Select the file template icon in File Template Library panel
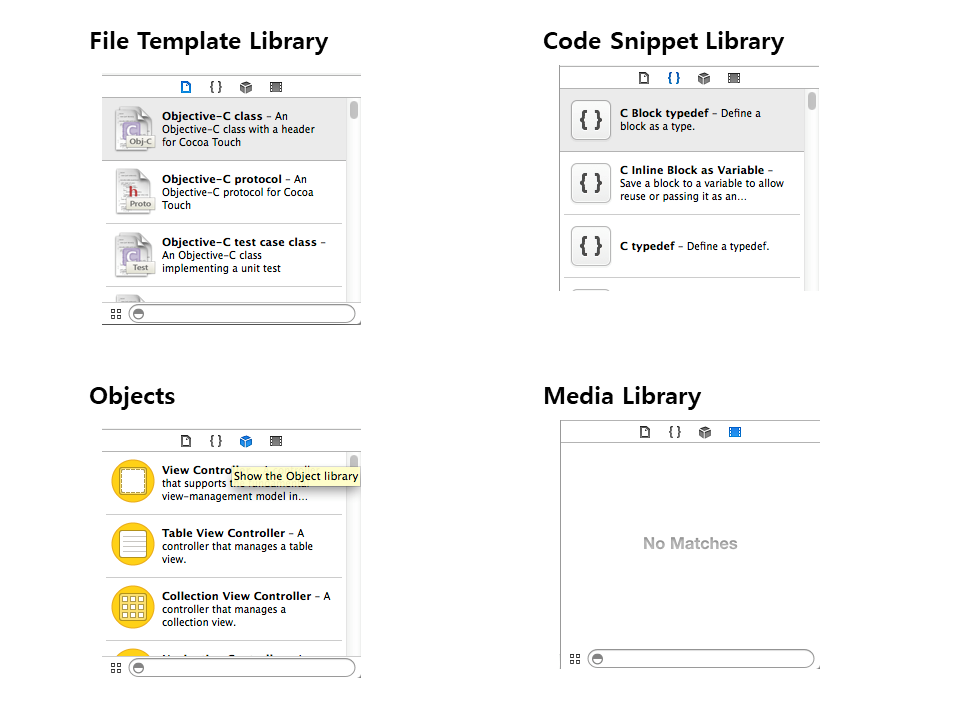 tap(186, 87)
